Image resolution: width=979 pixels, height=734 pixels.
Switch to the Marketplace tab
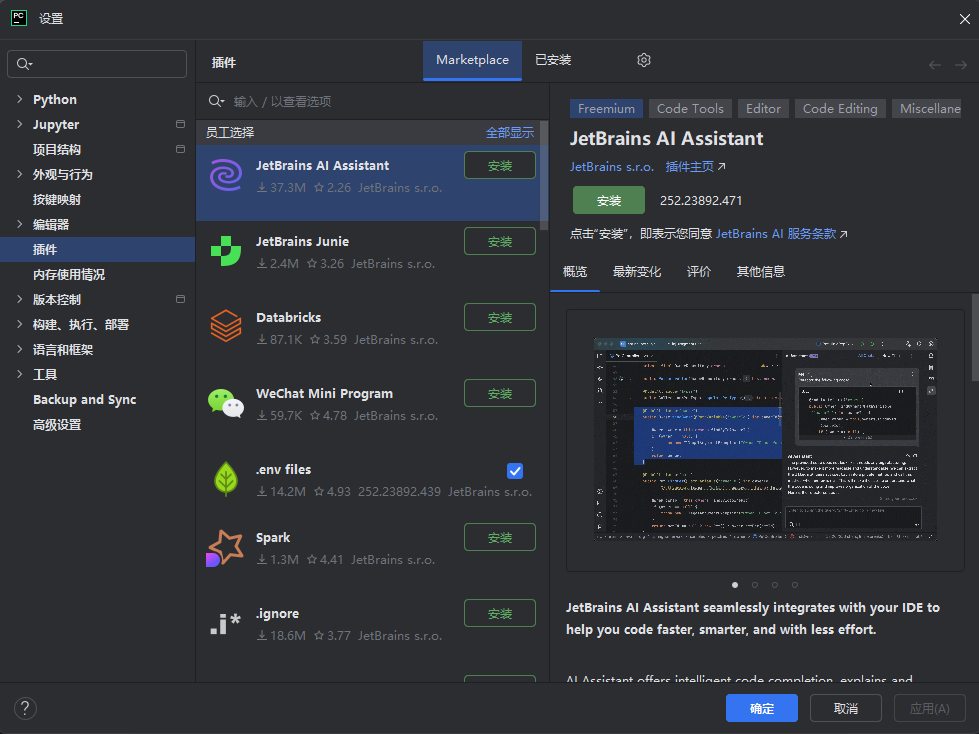pos(472,61)
